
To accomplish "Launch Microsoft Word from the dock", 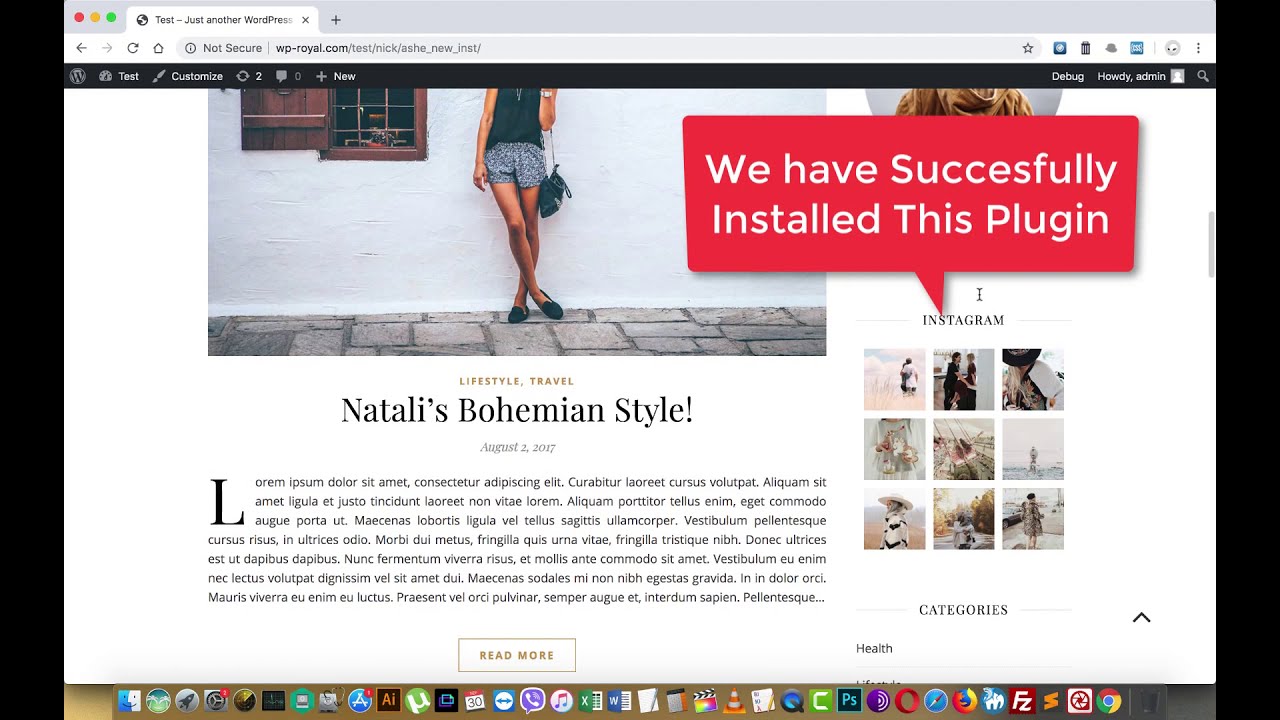I will click(x=619, y=701).
